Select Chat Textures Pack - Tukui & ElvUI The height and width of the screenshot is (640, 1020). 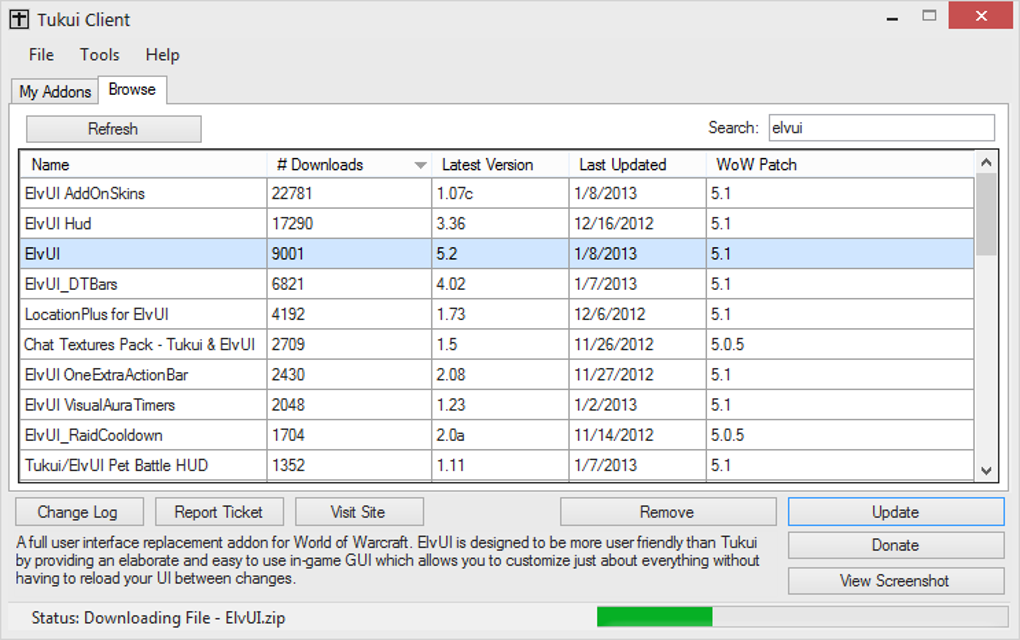pos(497,345)
